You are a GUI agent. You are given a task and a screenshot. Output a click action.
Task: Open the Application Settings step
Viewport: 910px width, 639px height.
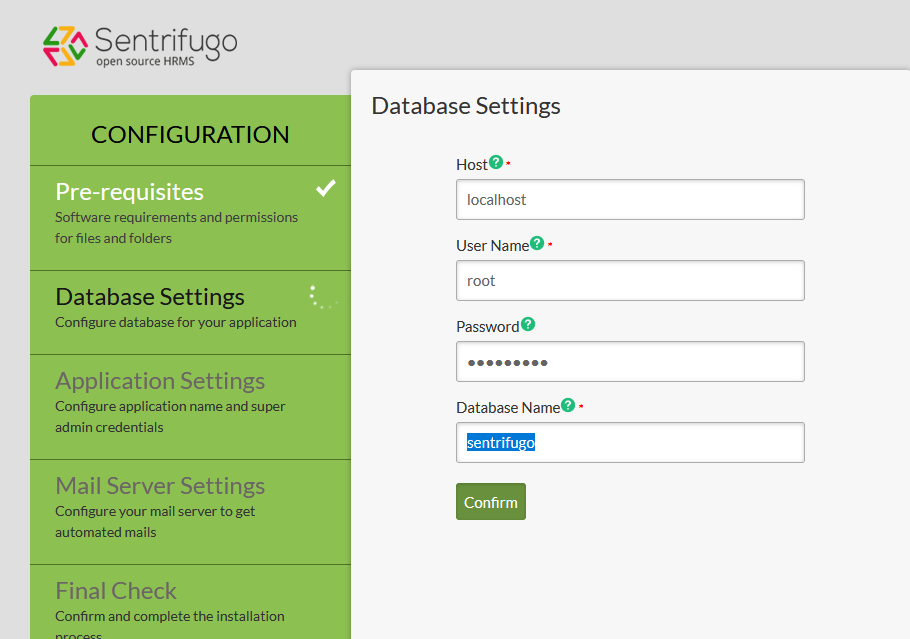(x=160, y=381)
